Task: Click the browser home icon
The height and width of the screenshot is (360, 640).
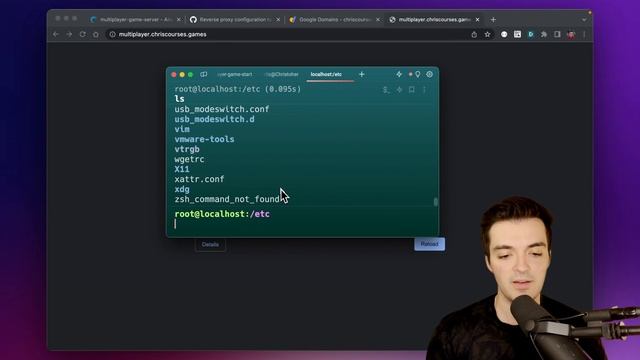Action: (x=96, y=34)
